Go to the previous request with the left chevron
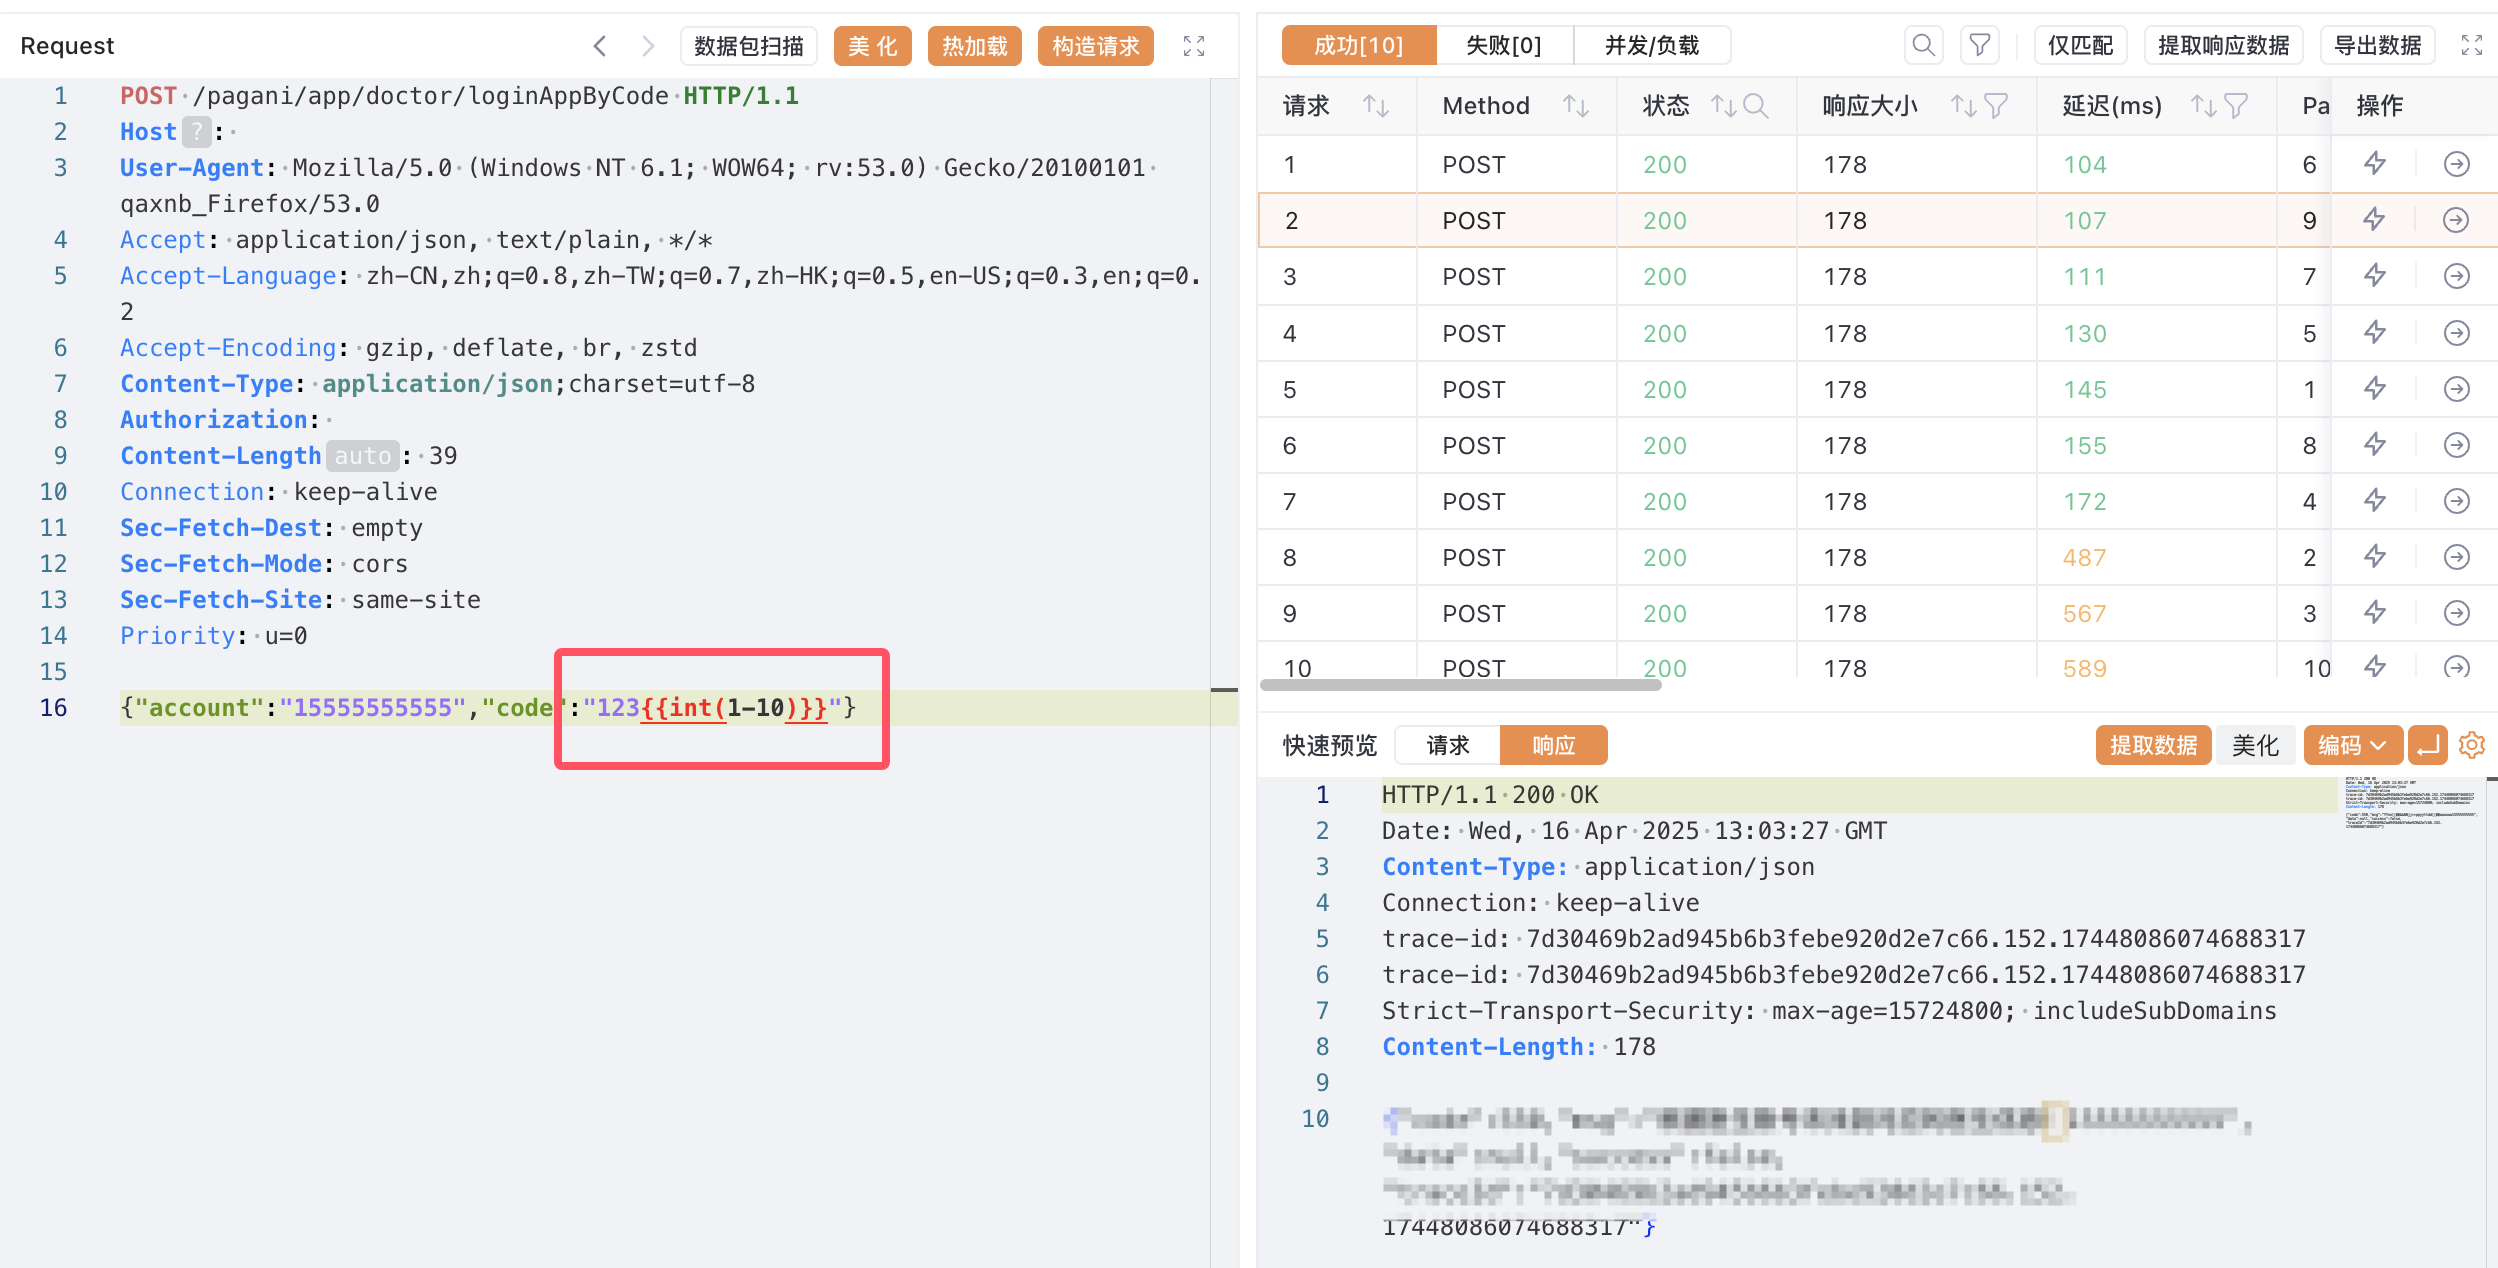Viewport: 2498px width, 1268px height. coord(599,46)
